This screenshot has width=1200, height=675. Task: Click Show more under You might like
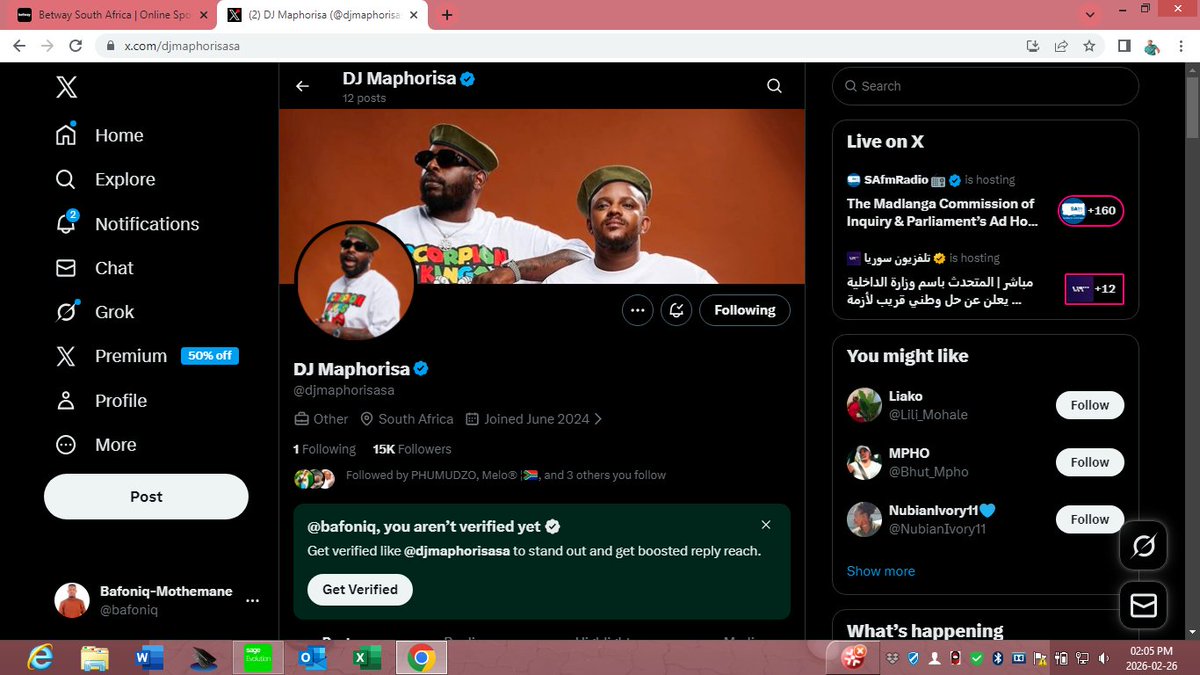880,571
